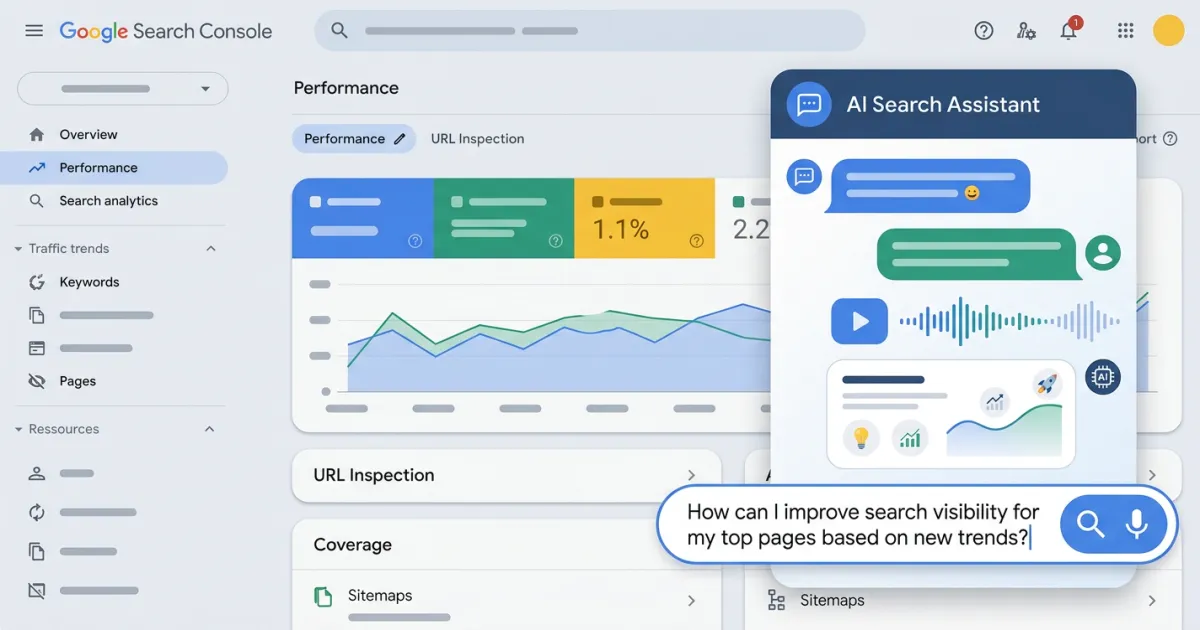This screenshot has width=1200, height=630.
Task: Expand the right Sitemaps row chevron
Action: [1152, 601]
